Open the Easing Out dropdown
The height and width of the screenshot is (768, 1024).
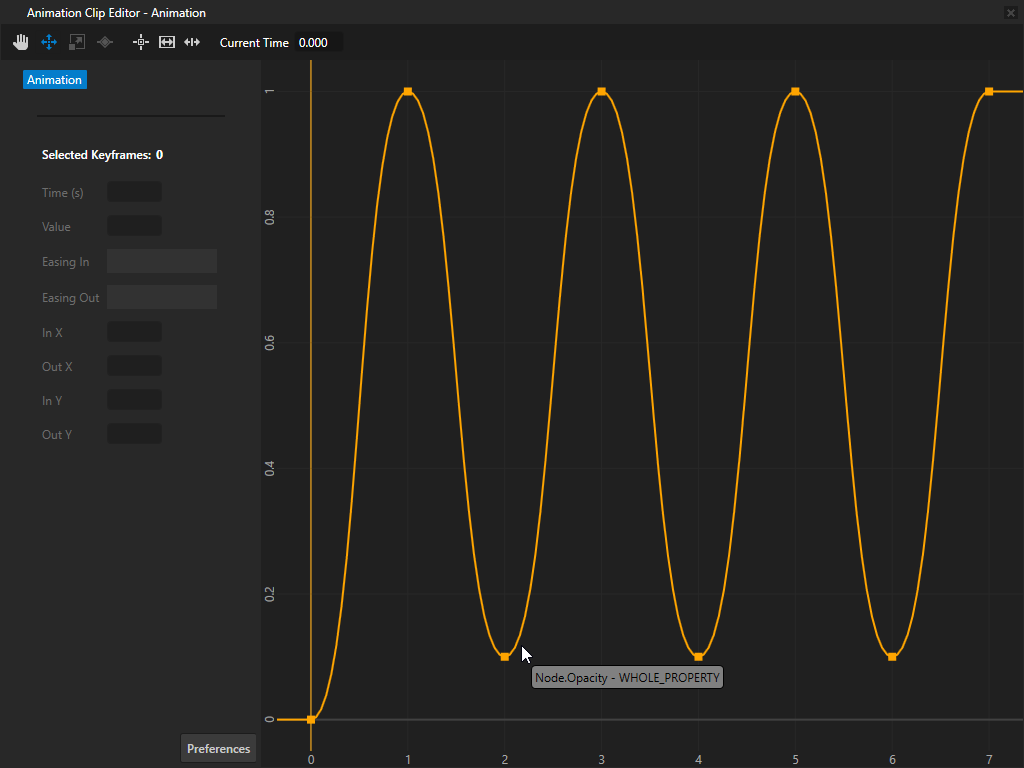[162, 297]
